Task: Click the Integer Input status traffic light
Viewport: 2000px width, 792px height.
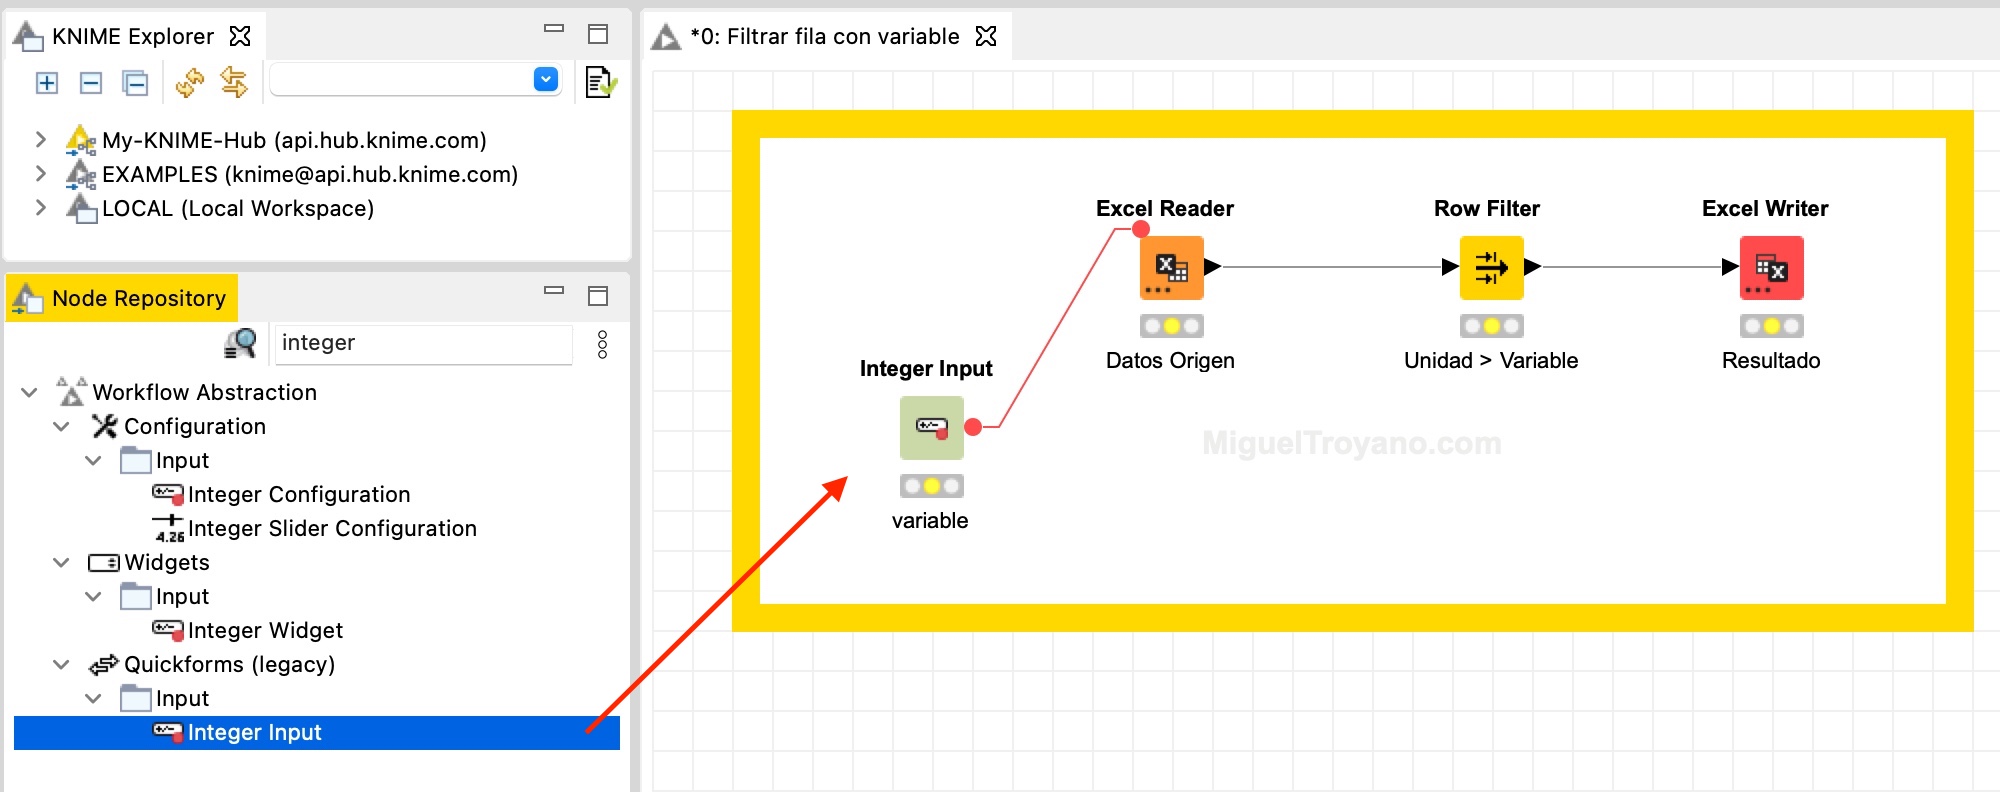Action: coord(932,486)
